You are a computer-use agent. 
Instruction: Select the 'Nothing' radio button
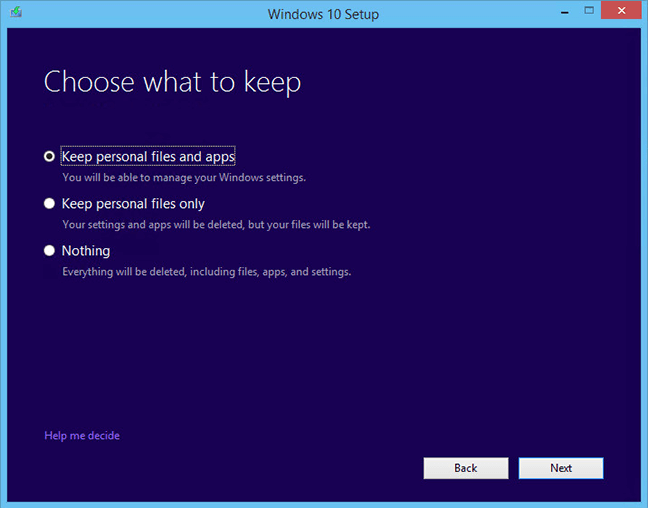49,250
